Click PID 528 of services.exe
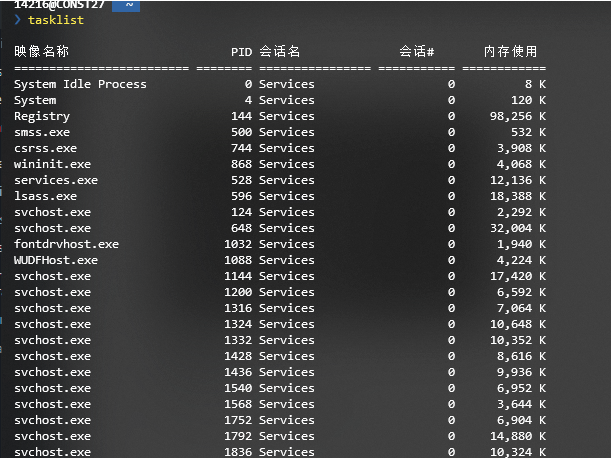Screen dimensions: 611x458 coord(242,180)
